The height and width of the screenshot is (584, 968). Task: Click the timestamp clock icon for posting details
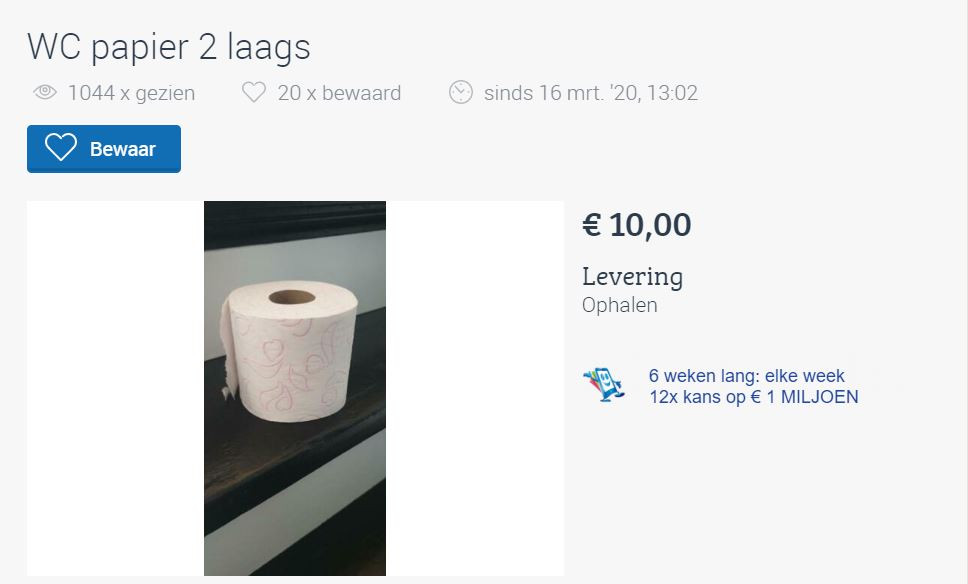pos(460,92)
